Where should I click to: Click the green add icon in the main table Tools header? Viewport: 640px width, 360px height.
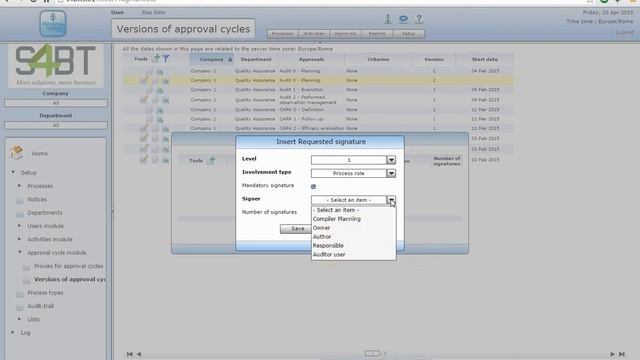click(x=156, y=59)
